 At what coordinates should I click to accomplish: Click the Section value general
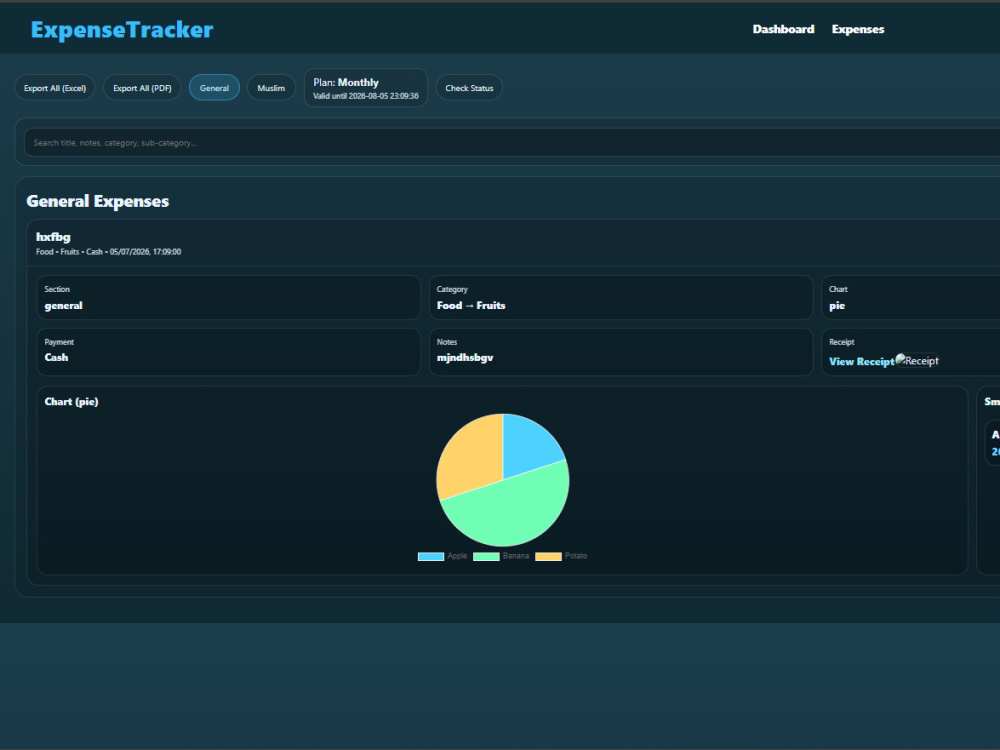point(64,305)
